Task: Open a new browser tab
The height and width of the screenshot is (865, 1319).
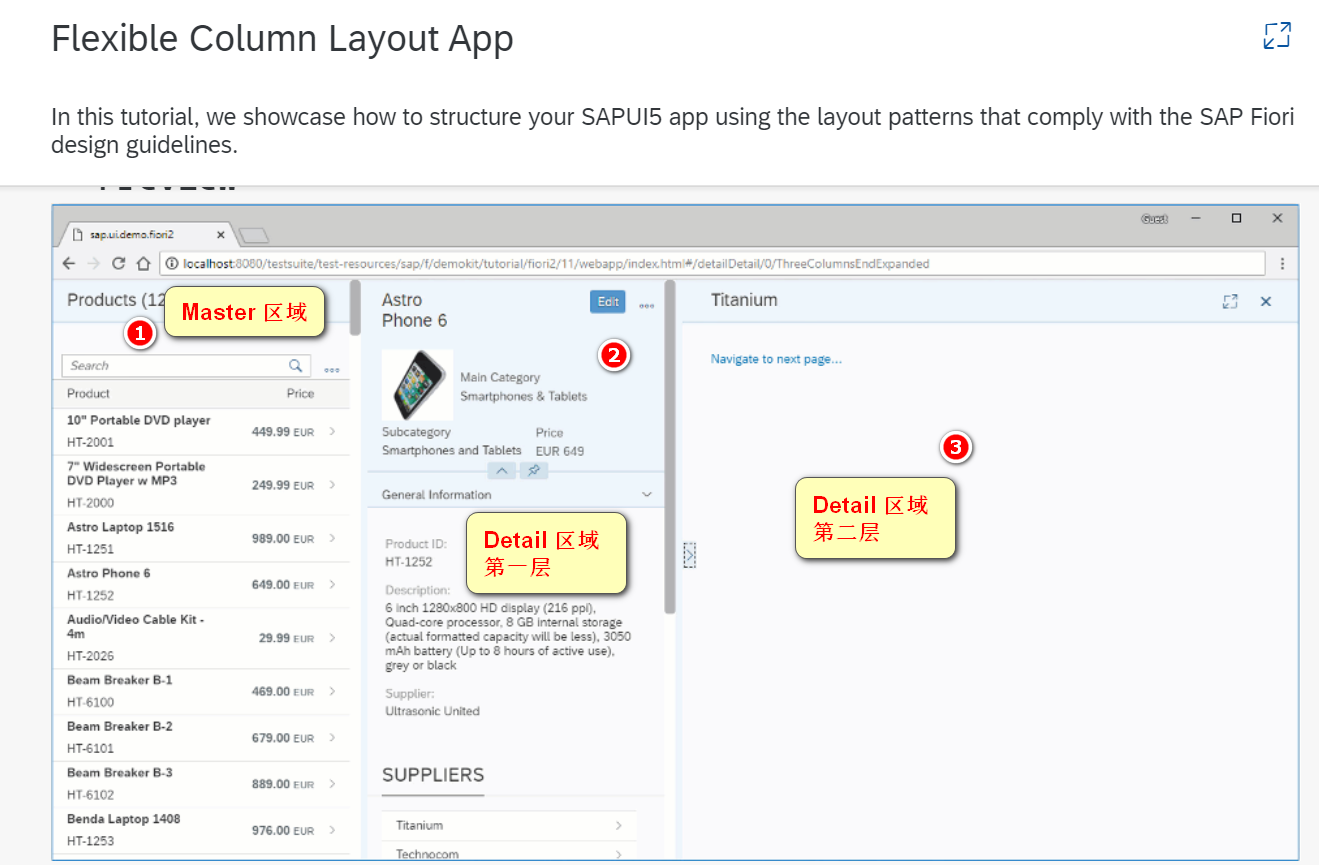Action: click(x=254, y=236)
